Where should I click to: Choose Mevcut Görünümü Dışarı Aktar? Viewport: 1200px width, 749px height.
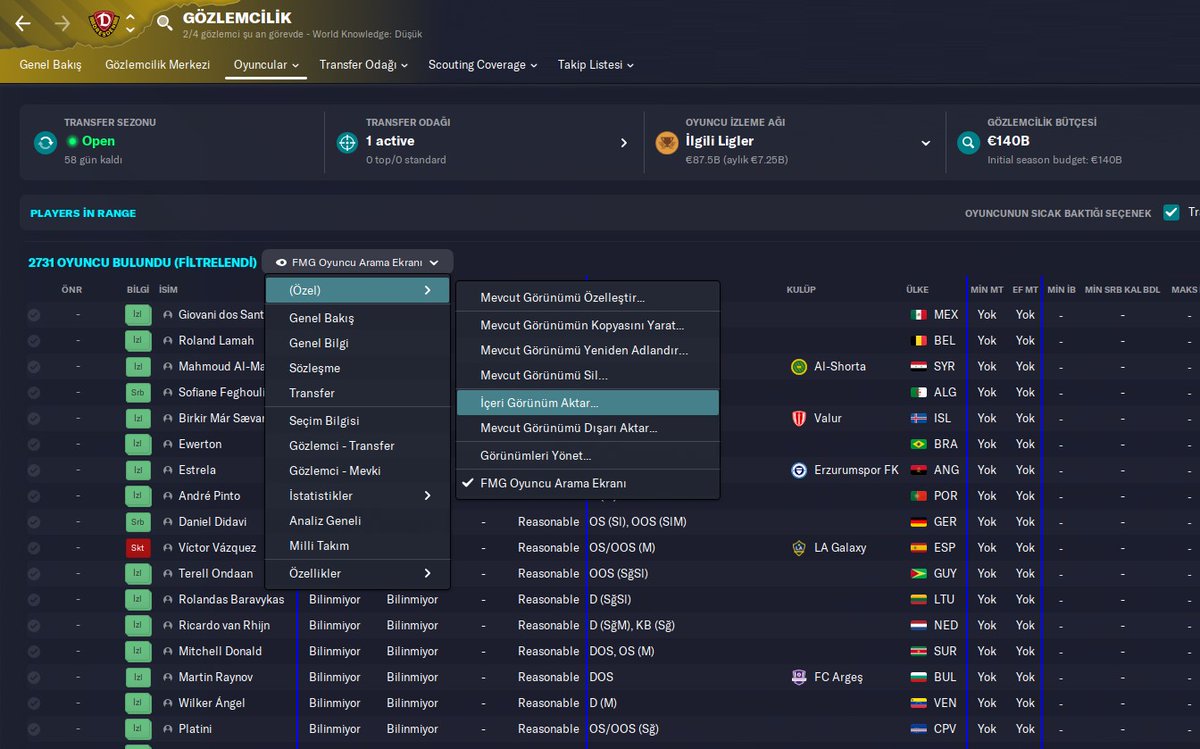(x=587, y=428)
